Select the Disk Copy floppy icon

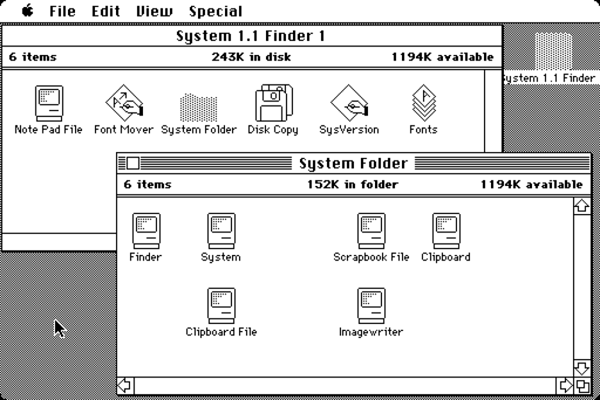274,103
